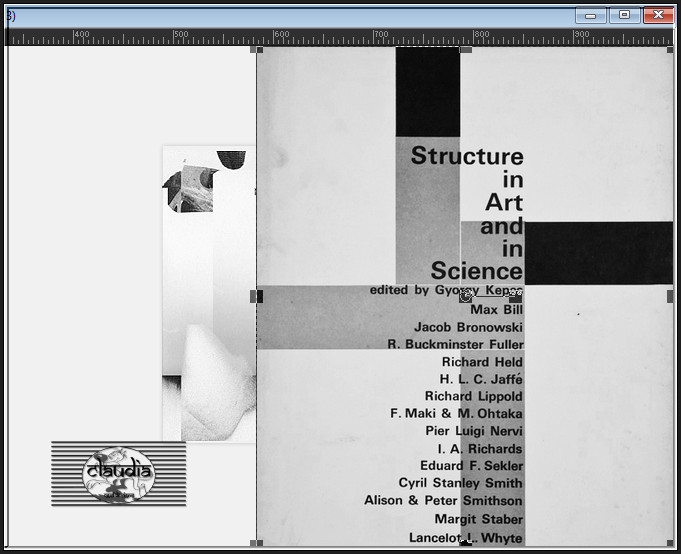Click the name 'Margit Staber'
The image size is (681, 554).
point(479,519)
